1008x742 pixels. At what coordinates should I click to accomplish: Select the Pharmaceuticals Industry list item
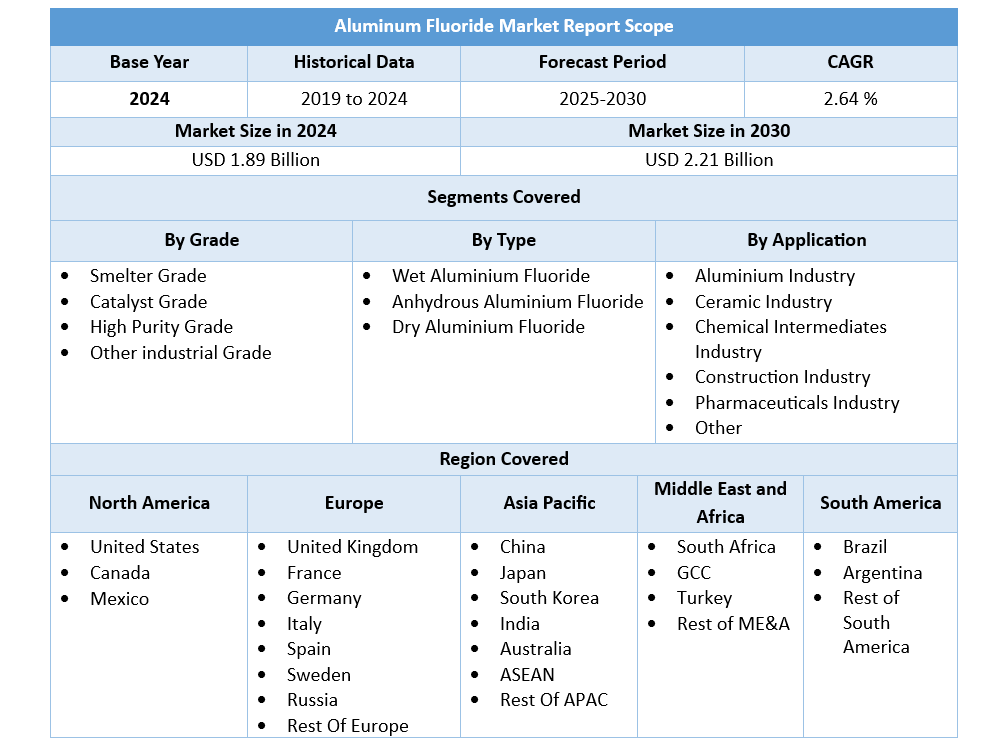[x=797, y=403]
